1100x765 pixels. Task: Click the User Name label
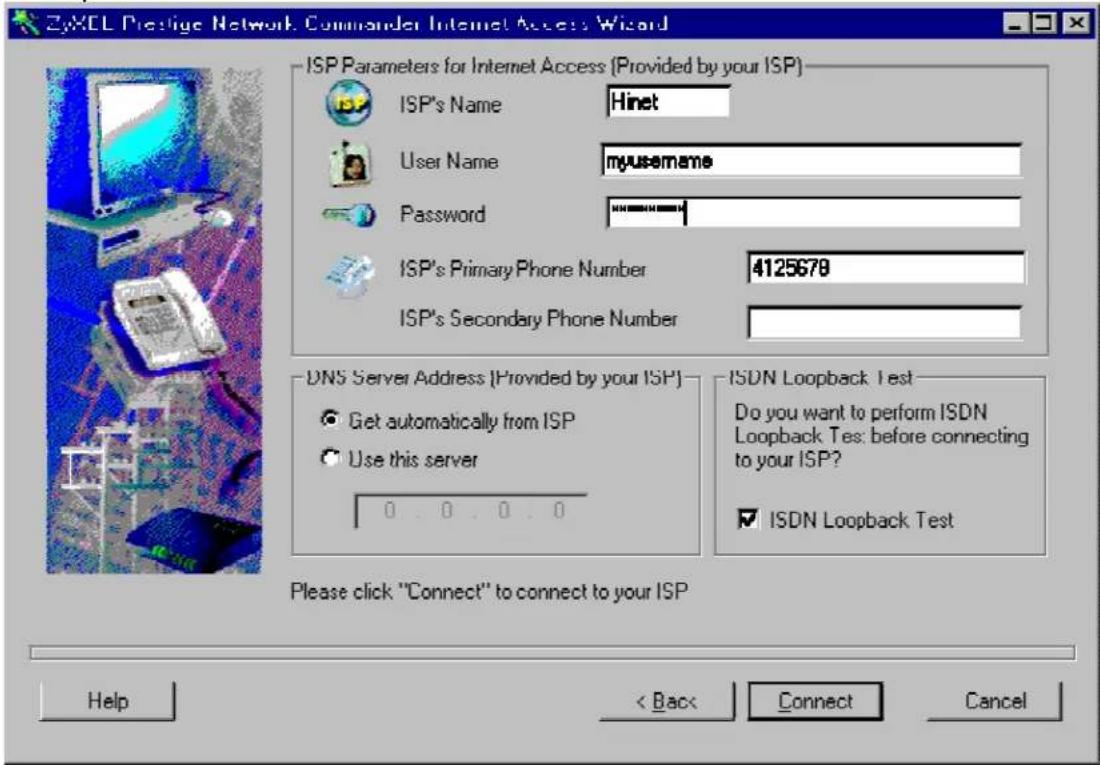click(449, 161)
